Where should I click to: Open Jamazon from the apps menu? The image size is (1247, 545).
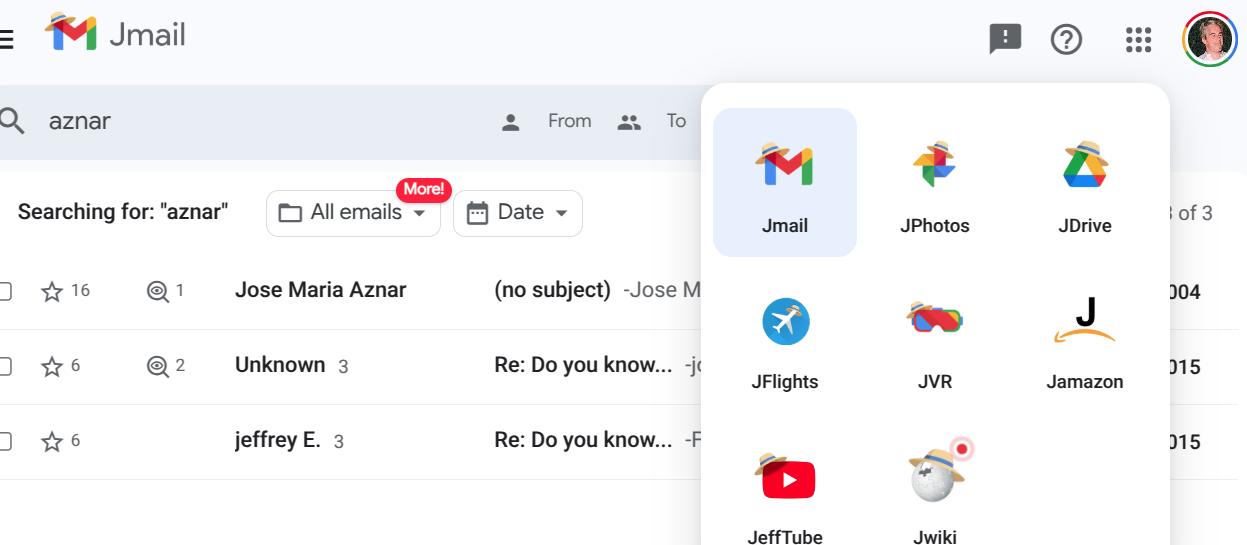pyautogui.click(x=1084, y=339)
